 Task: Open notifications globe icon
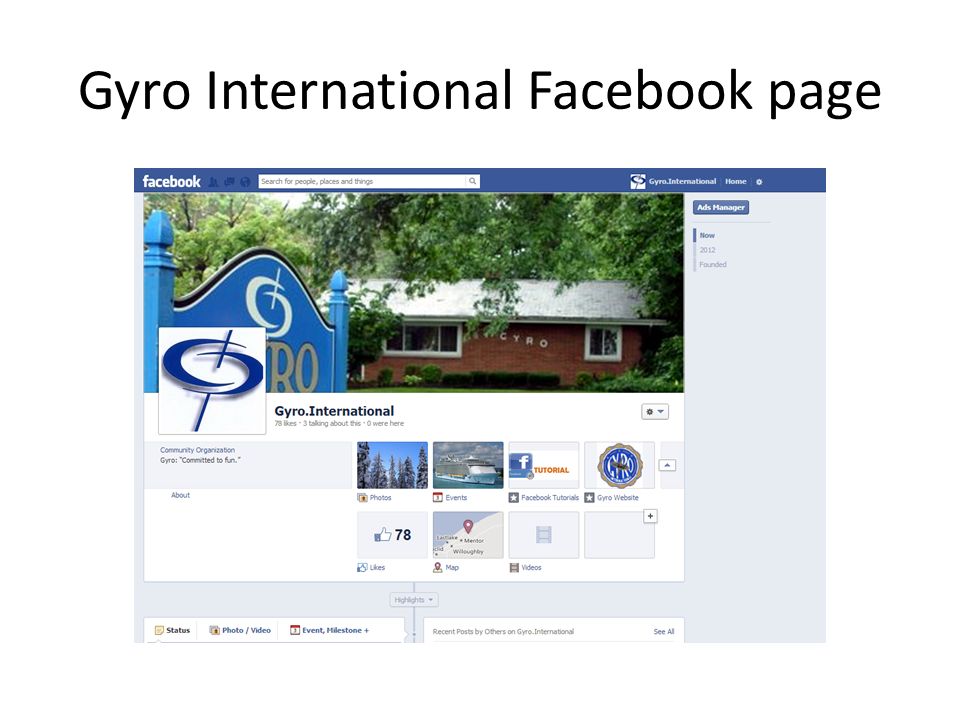245,182
